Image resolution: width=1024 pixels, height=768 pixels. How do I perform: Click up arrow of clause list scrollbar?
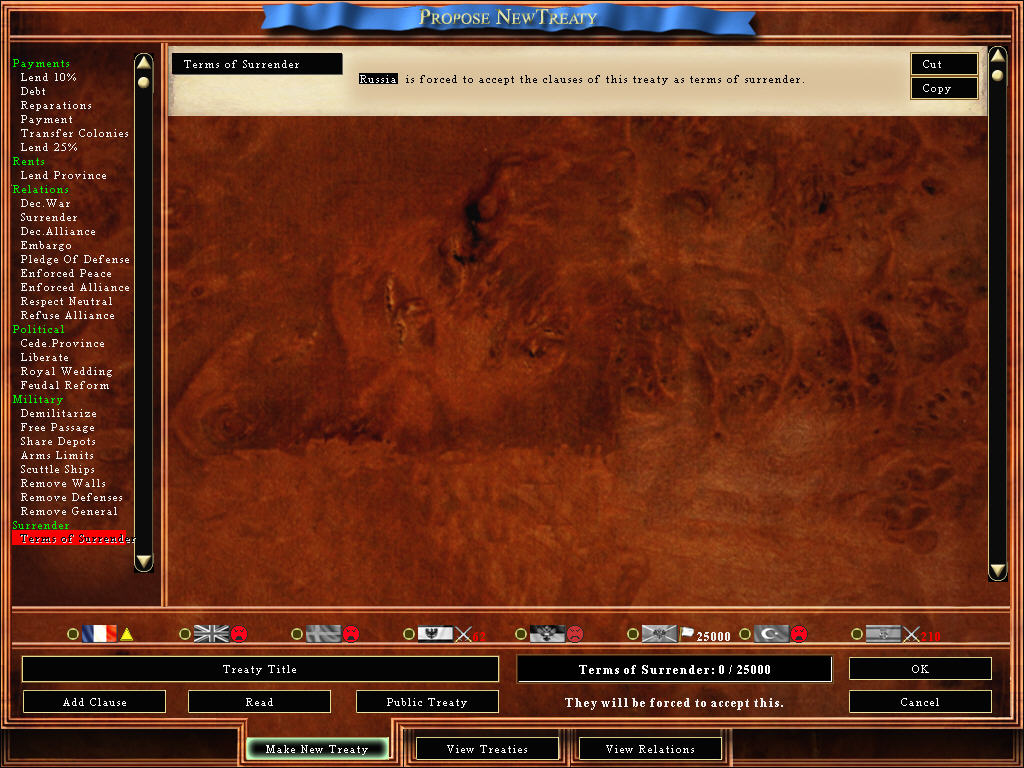coord(144,63)
